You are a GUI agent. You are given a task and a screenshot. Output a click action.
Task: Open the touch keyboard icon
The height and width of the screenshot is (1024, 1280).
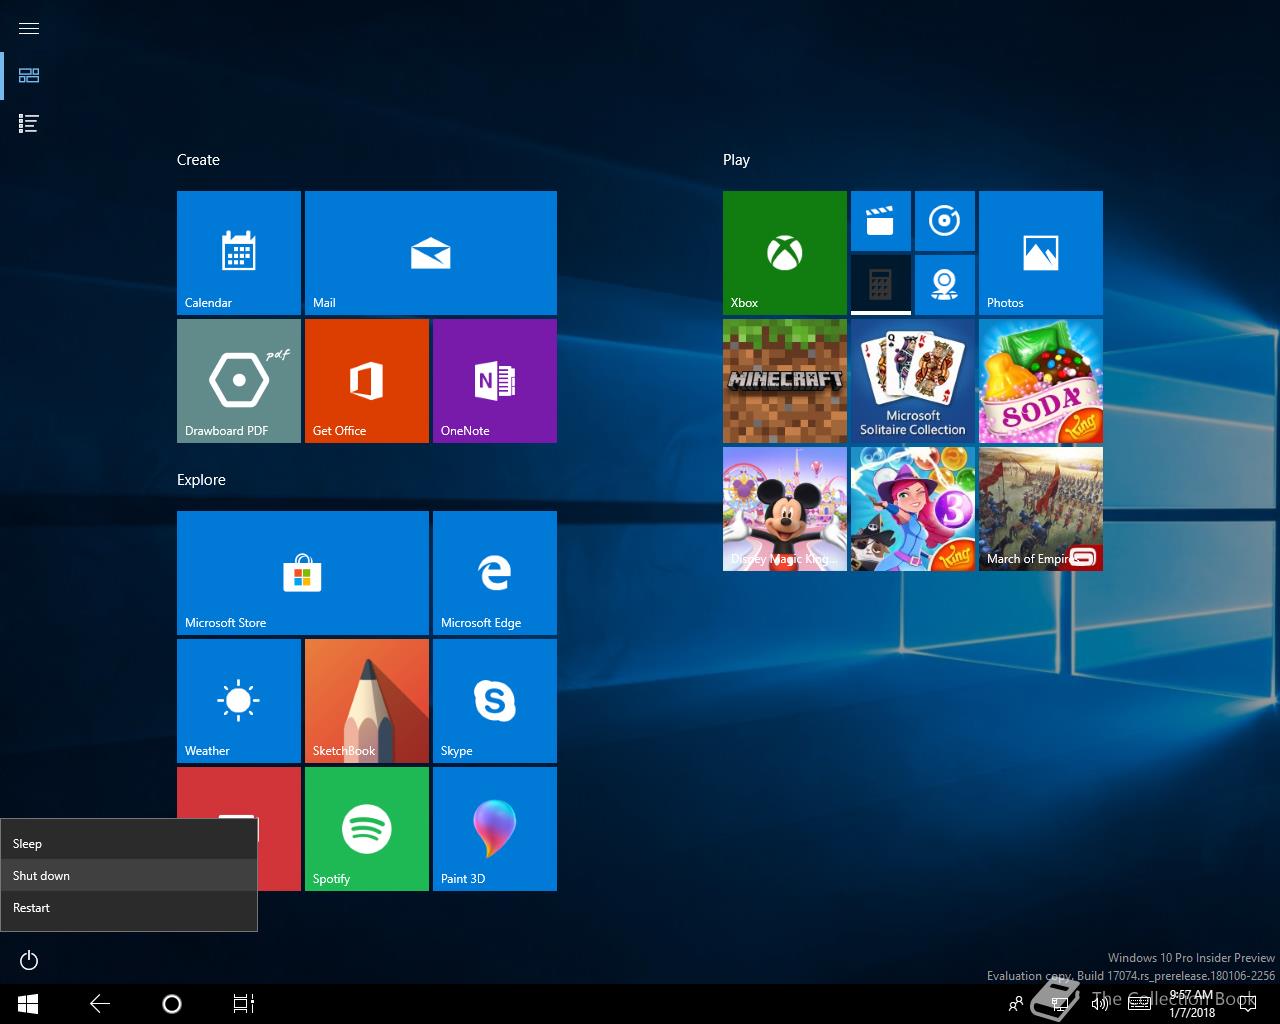1139,1004
